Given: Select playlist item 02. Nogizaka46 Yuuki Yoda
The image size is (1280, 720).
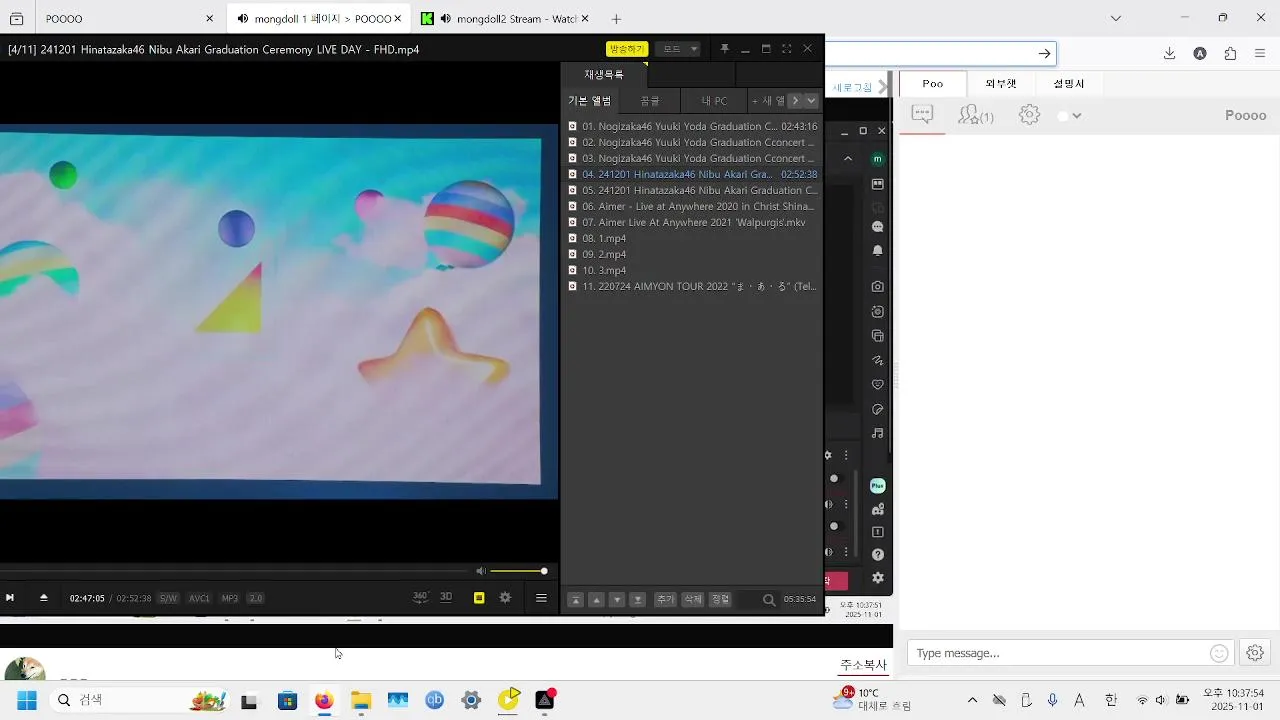Looking at the screenshot, I should 692,143.
